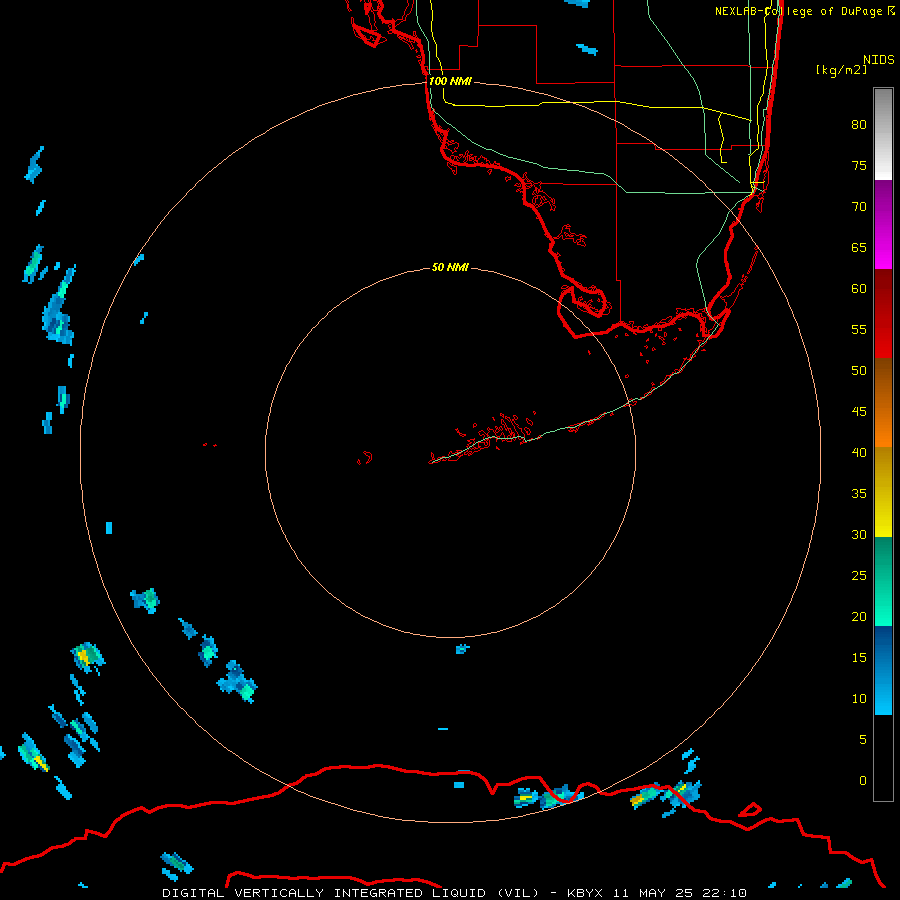
Task: Click the 0 value on the color scale
Action: [x=863, y=781]
